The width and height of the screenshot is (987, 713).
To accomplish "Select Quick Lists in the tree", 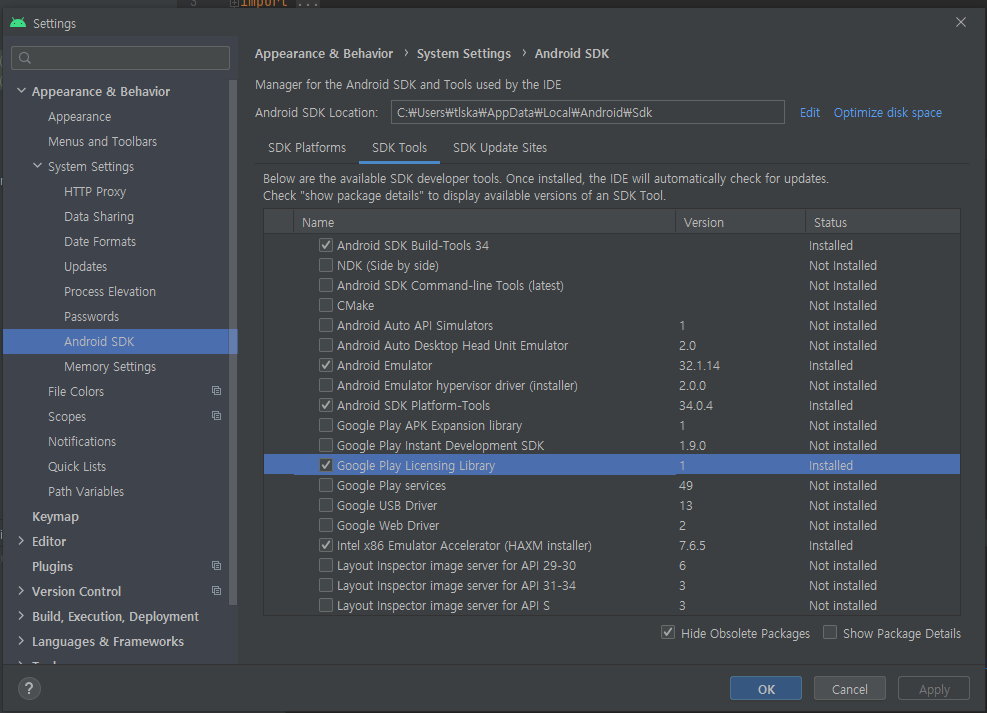I will click(x=77, y=466).
